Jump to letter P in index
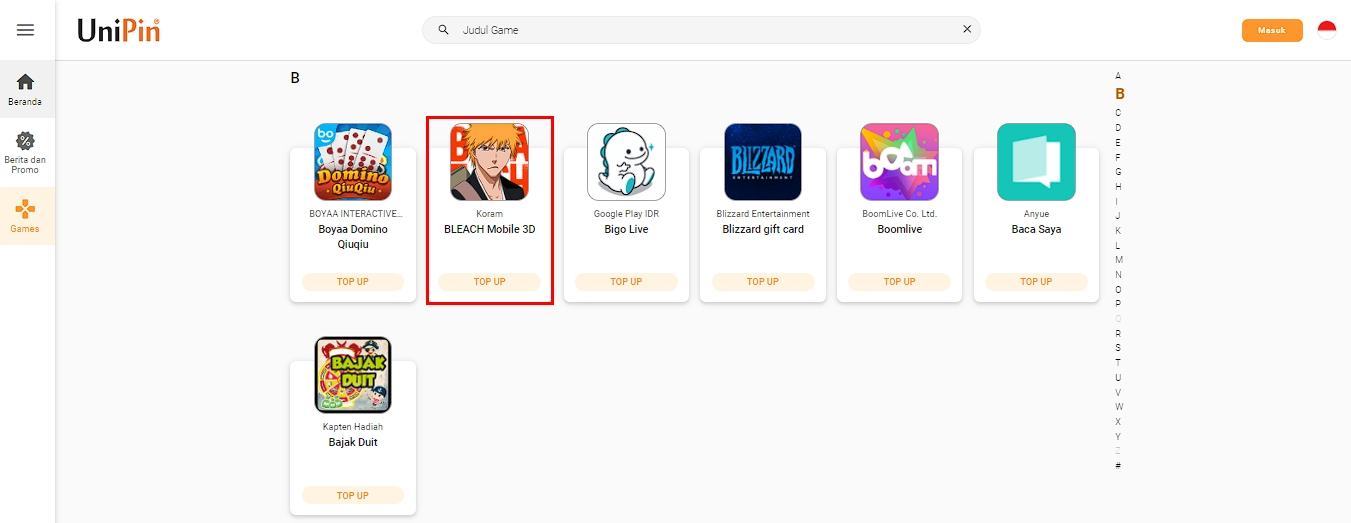 1118,304
